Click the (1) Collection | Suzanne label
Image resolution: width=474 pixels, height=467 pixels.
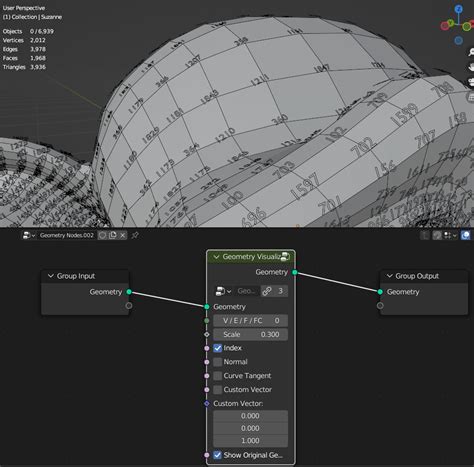point(32,17)
